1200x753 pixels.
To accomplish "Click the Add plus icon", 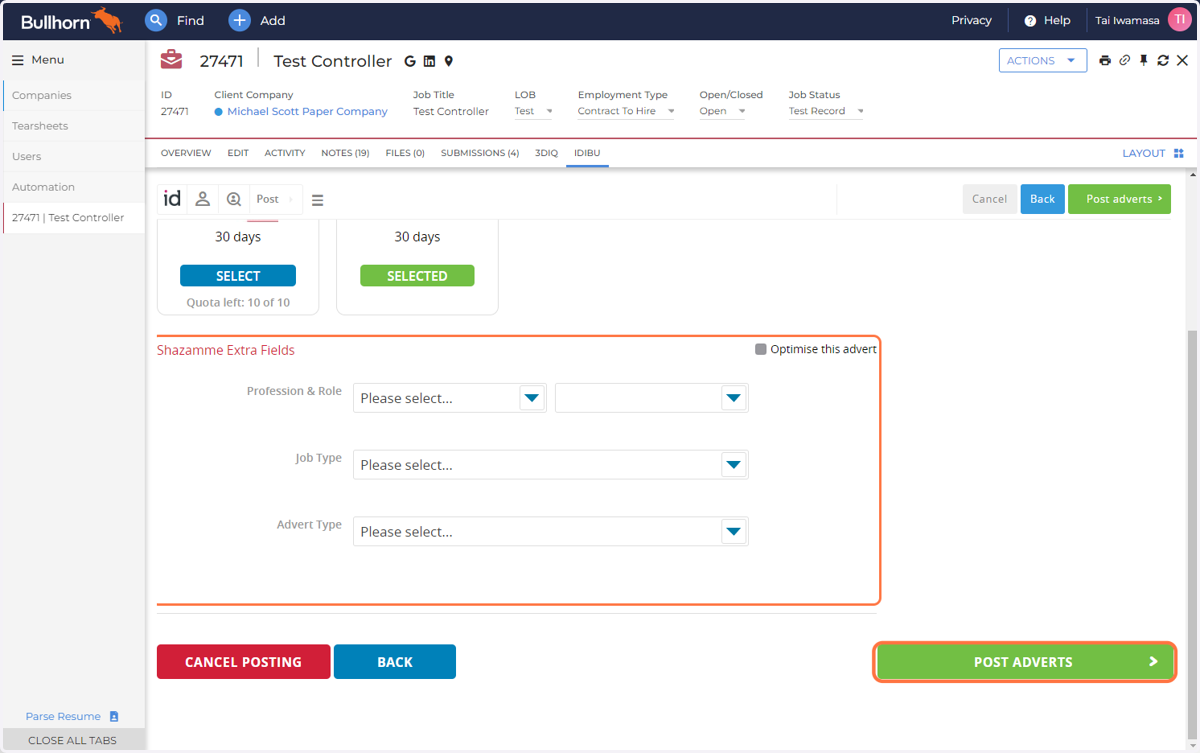I will click(239, 20).
